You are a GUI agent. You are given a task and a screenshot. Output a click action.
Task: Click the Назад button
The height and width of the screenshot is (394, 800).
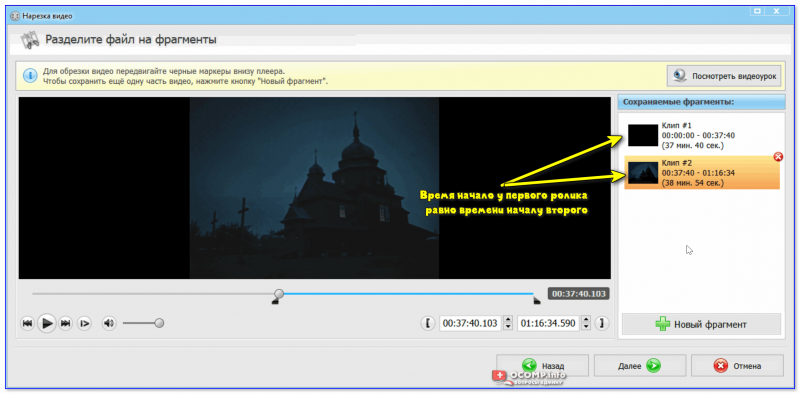(542, 365)
